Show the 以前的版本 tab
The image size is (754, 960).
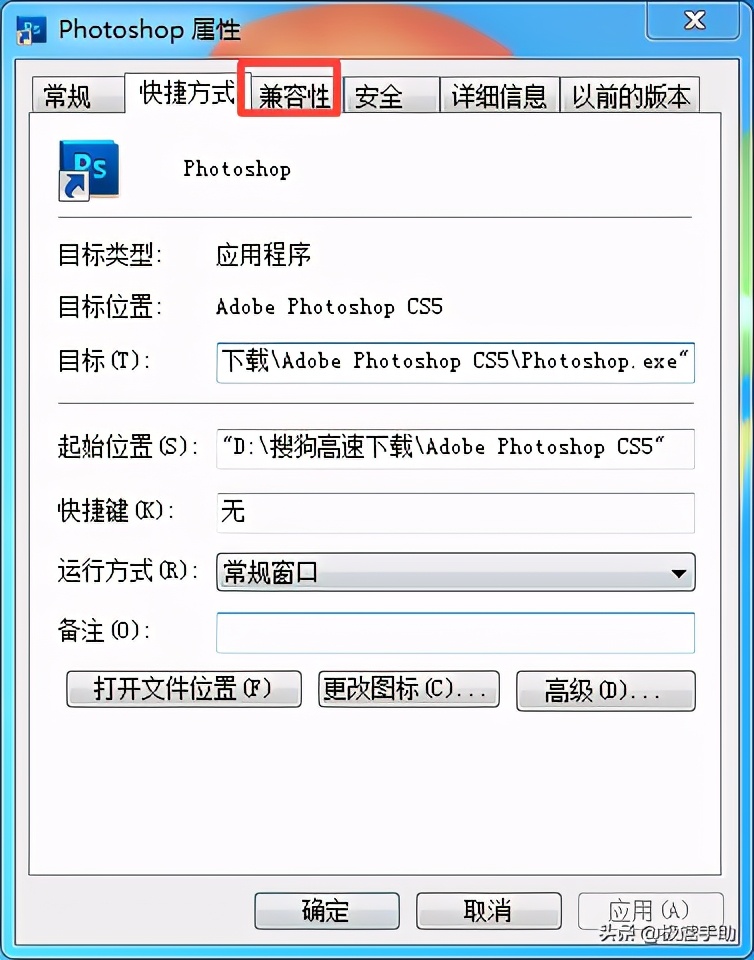tap(630, 96)
